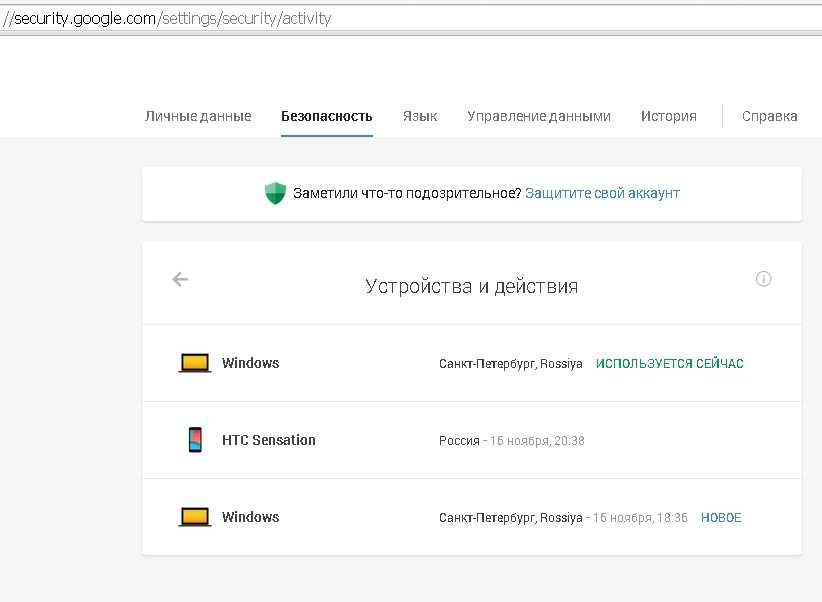Viewport: 822px width, 602px height.
Task: Open the HTC Sensation device row
Action: coord(472,440)
